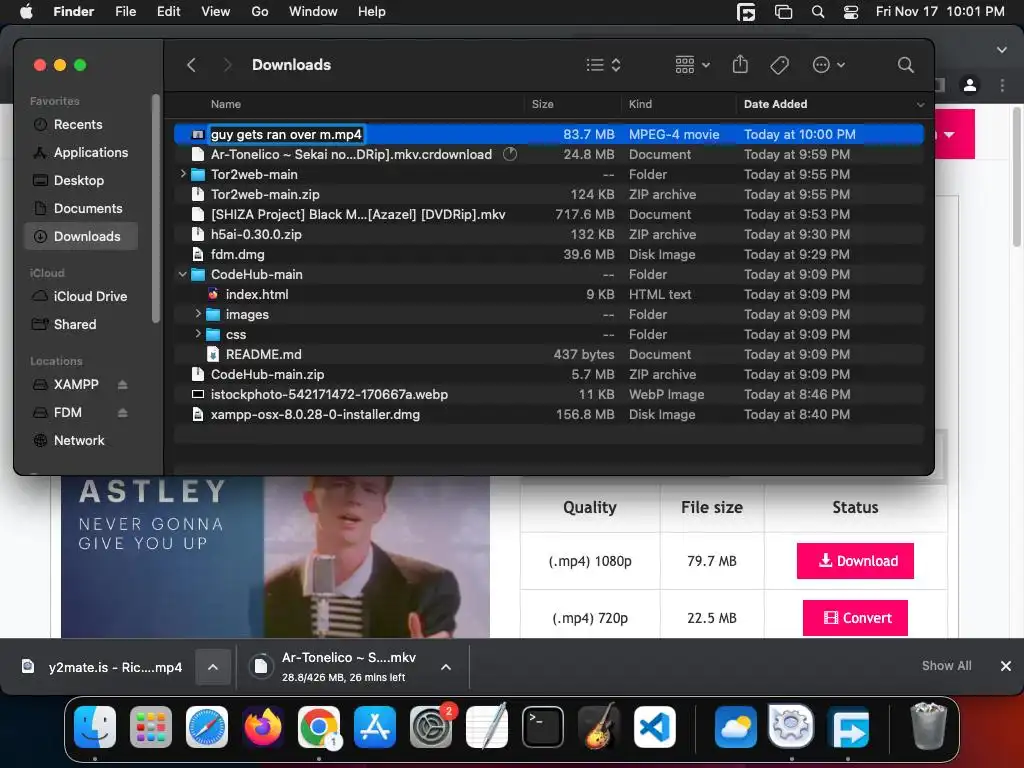Reverse Date Added sort order chevron
This screenshot has width=1024, height=768.
point(920,104)
